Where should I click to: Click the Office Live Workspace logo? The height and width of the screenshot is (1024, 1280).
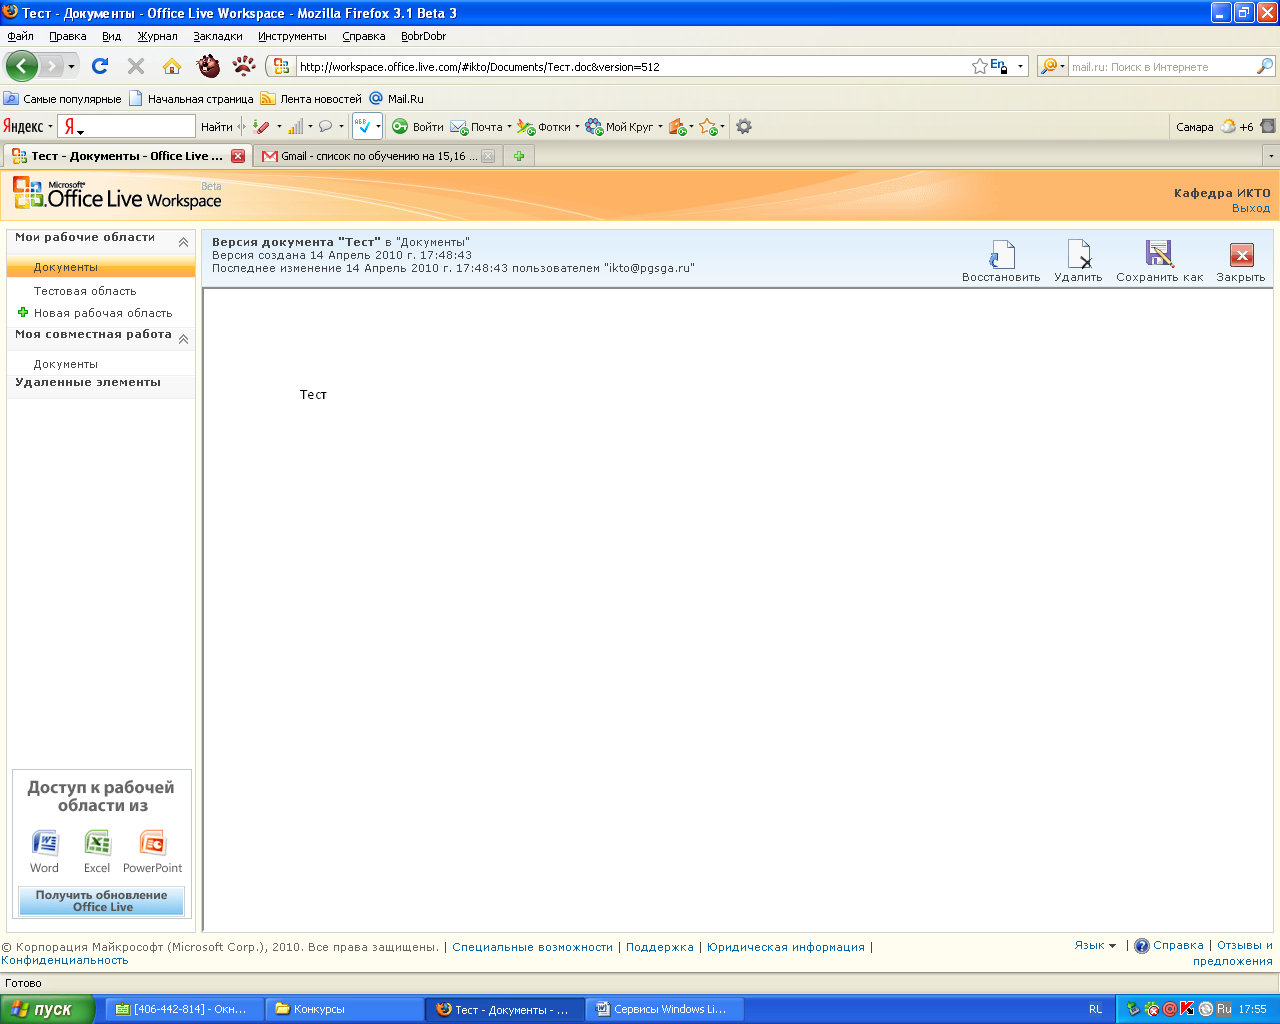tap(117, 194)
